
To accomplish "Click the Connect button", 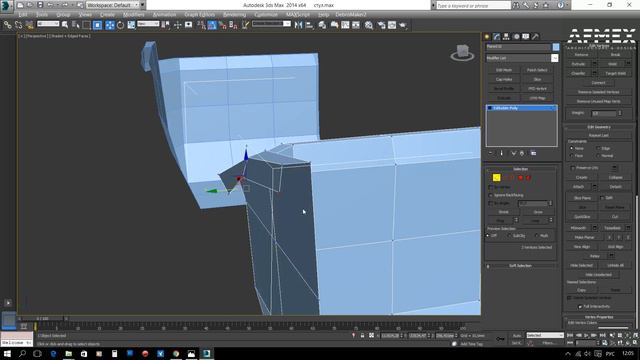I will (598, 83).
